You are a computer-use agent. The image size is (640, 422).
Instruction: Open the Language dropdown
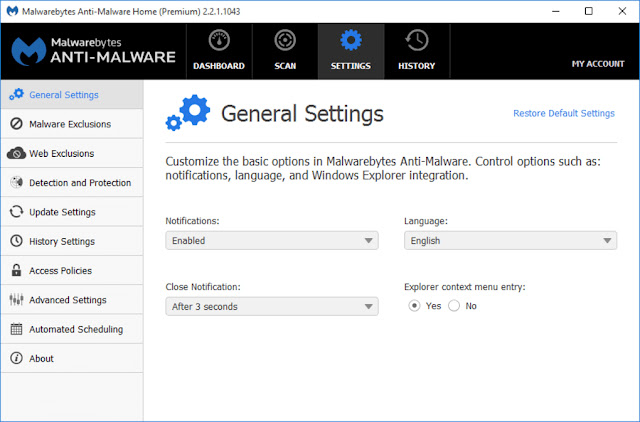pos(511,240)
